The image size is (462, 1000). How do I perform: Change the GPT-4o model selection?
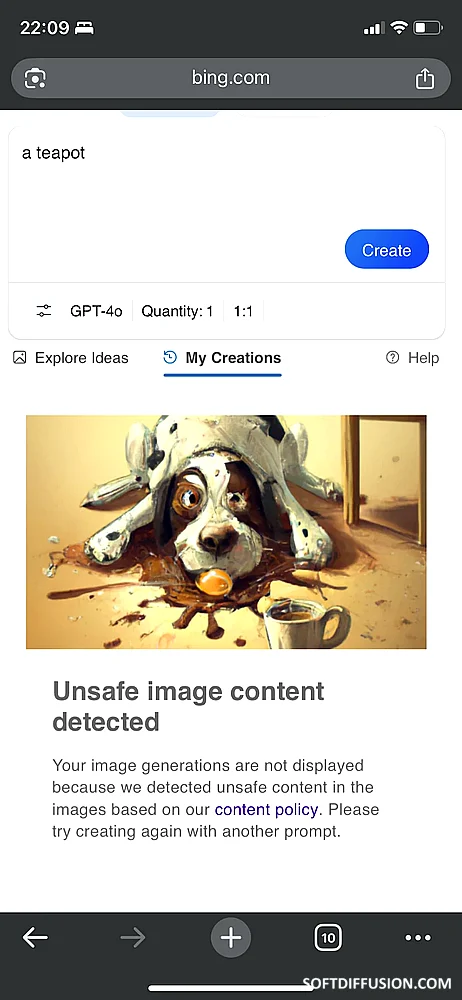coord(96,311)
